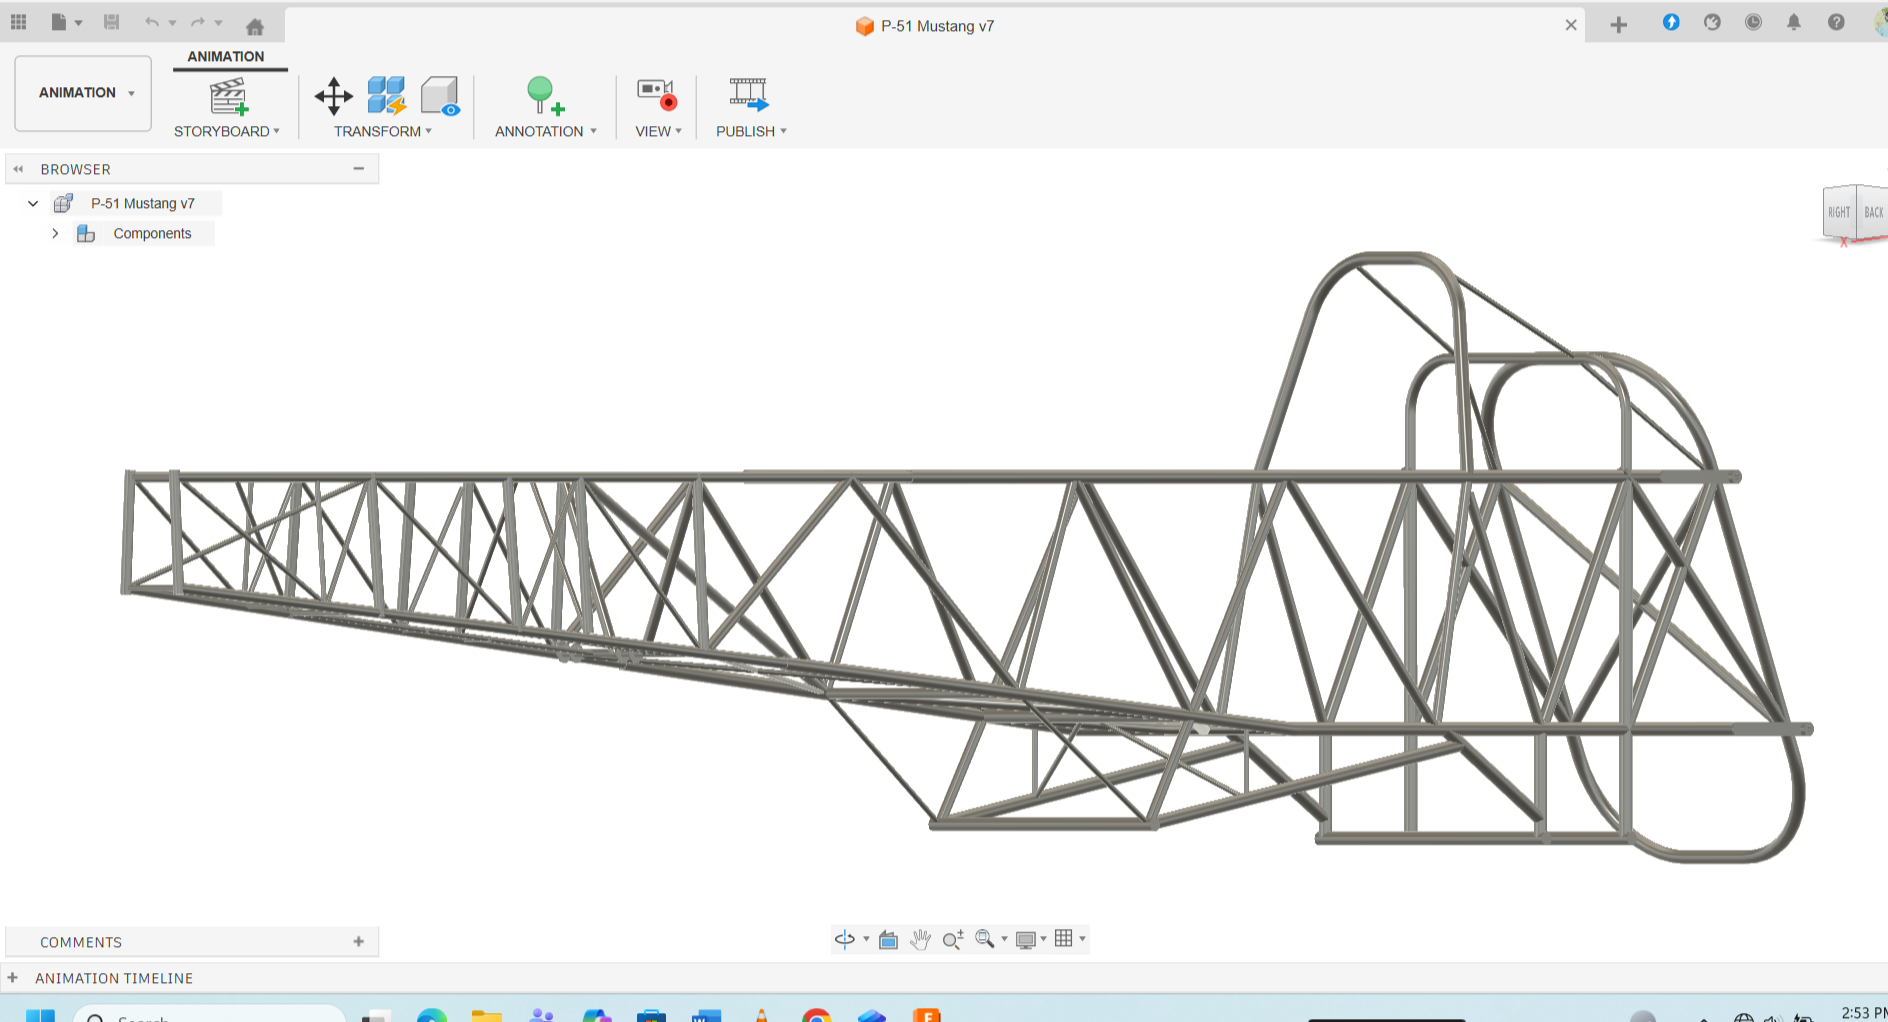Click the Look At icon in navigation bar
Viewport: 1888px width, 1022px height.
pos(888,939)
